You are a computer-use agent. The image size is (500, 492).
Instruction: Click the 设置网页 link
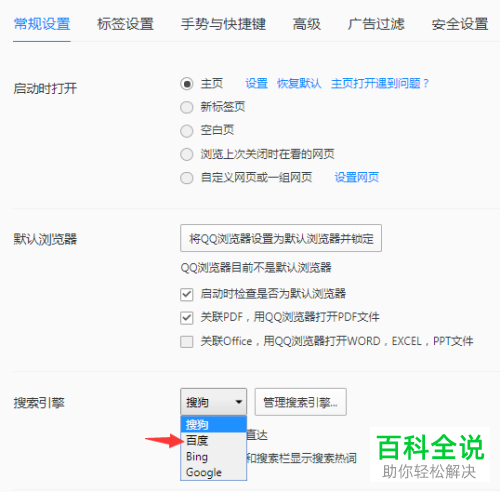tap(357, 177)
